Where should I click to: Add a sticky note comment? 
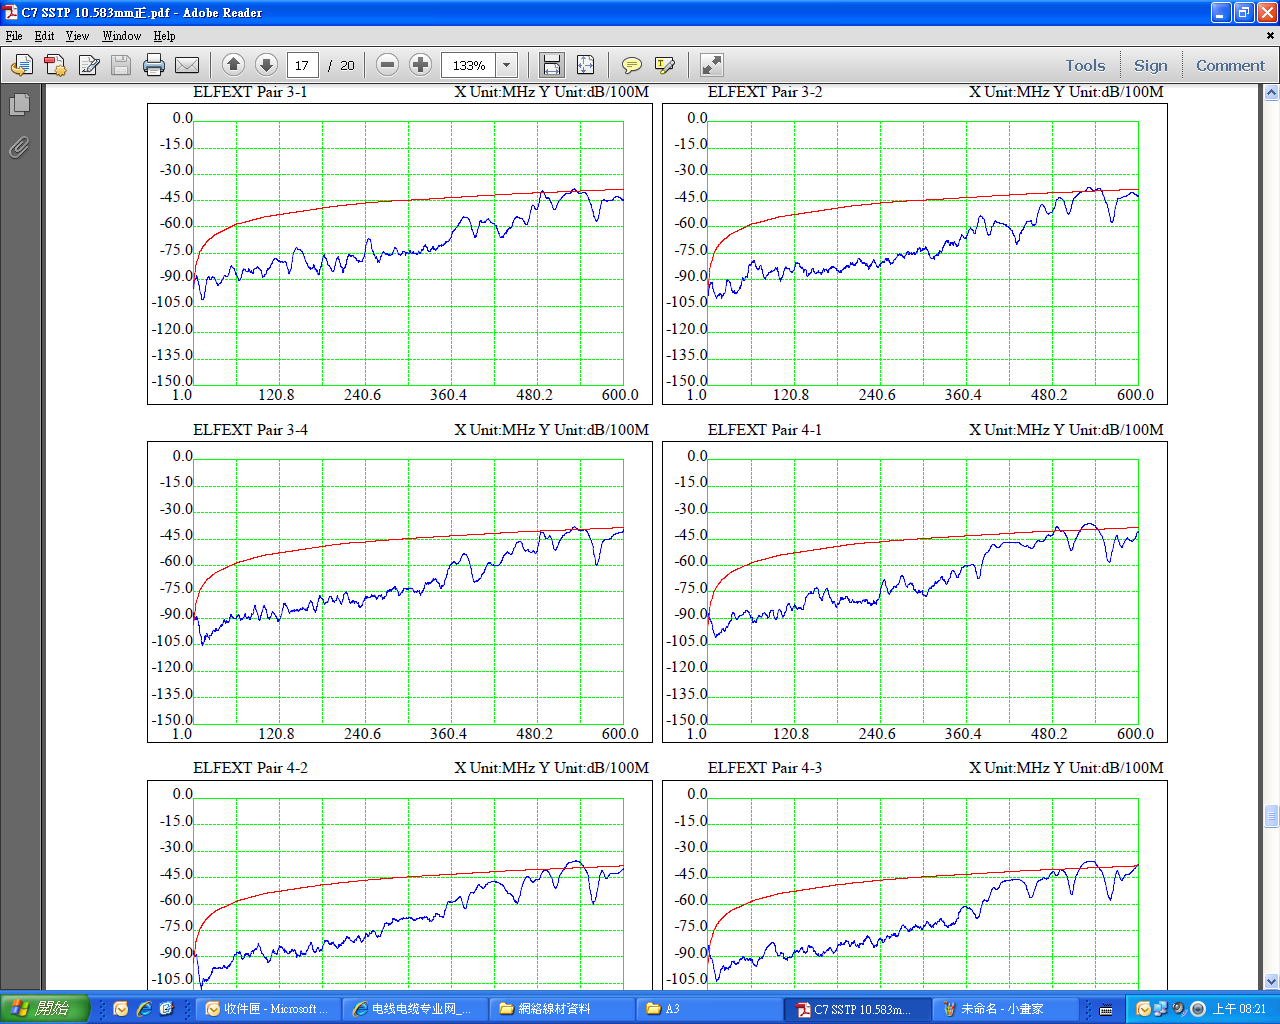point(631,66)
